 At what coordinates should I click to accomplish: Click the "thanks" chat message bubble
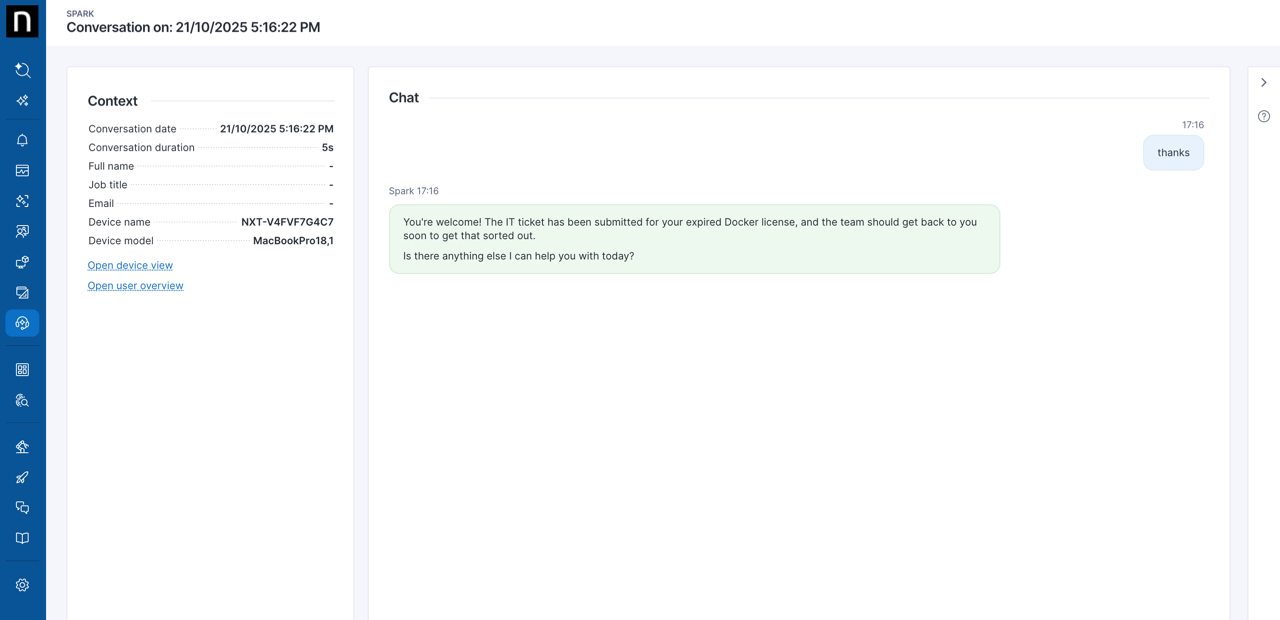(x=1173, y=153)
